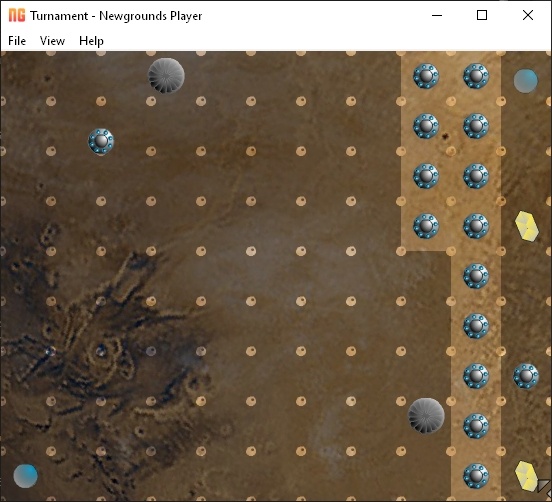Select the top-left turret in the sand strip

[426, 76]
